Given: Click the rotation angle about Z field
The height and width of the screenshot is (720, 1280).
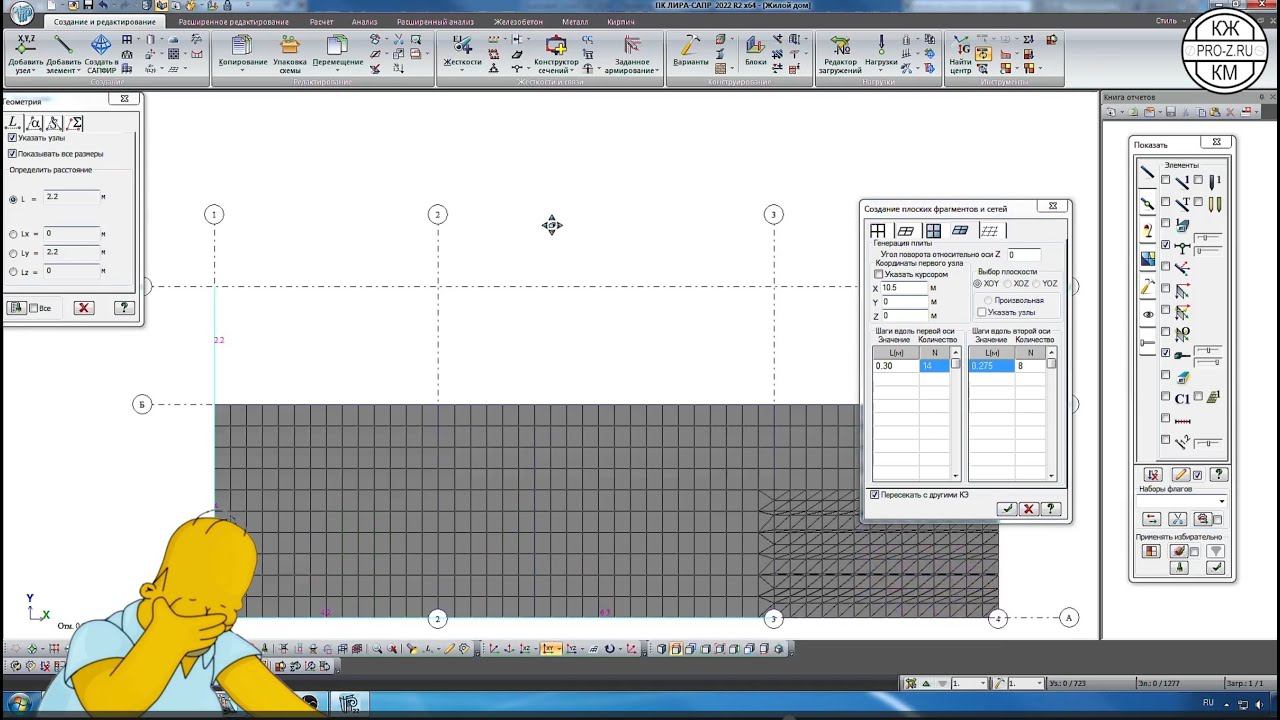Looking at the screenshot, I should click(x=1023, y=255).
